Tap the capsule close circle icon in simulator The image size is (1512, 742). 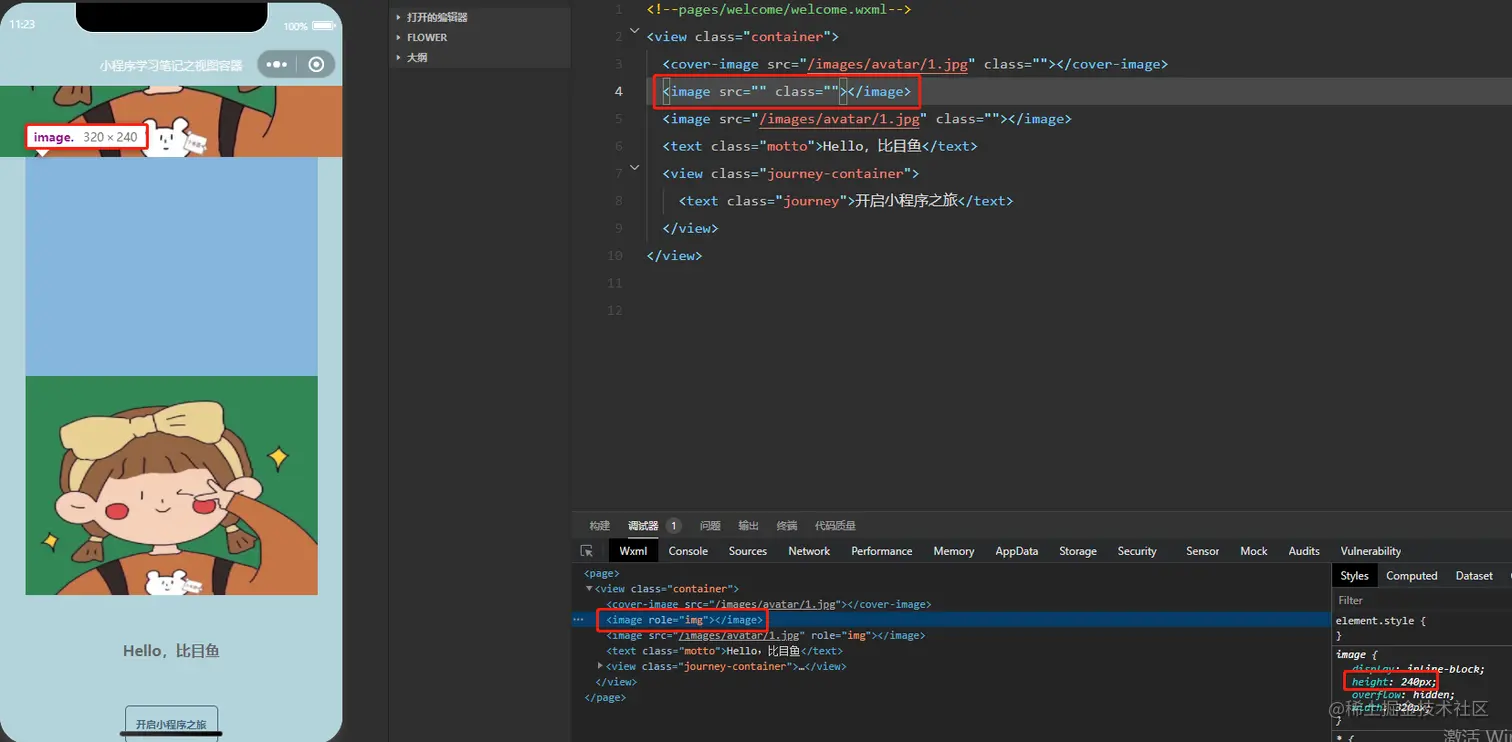316,65
